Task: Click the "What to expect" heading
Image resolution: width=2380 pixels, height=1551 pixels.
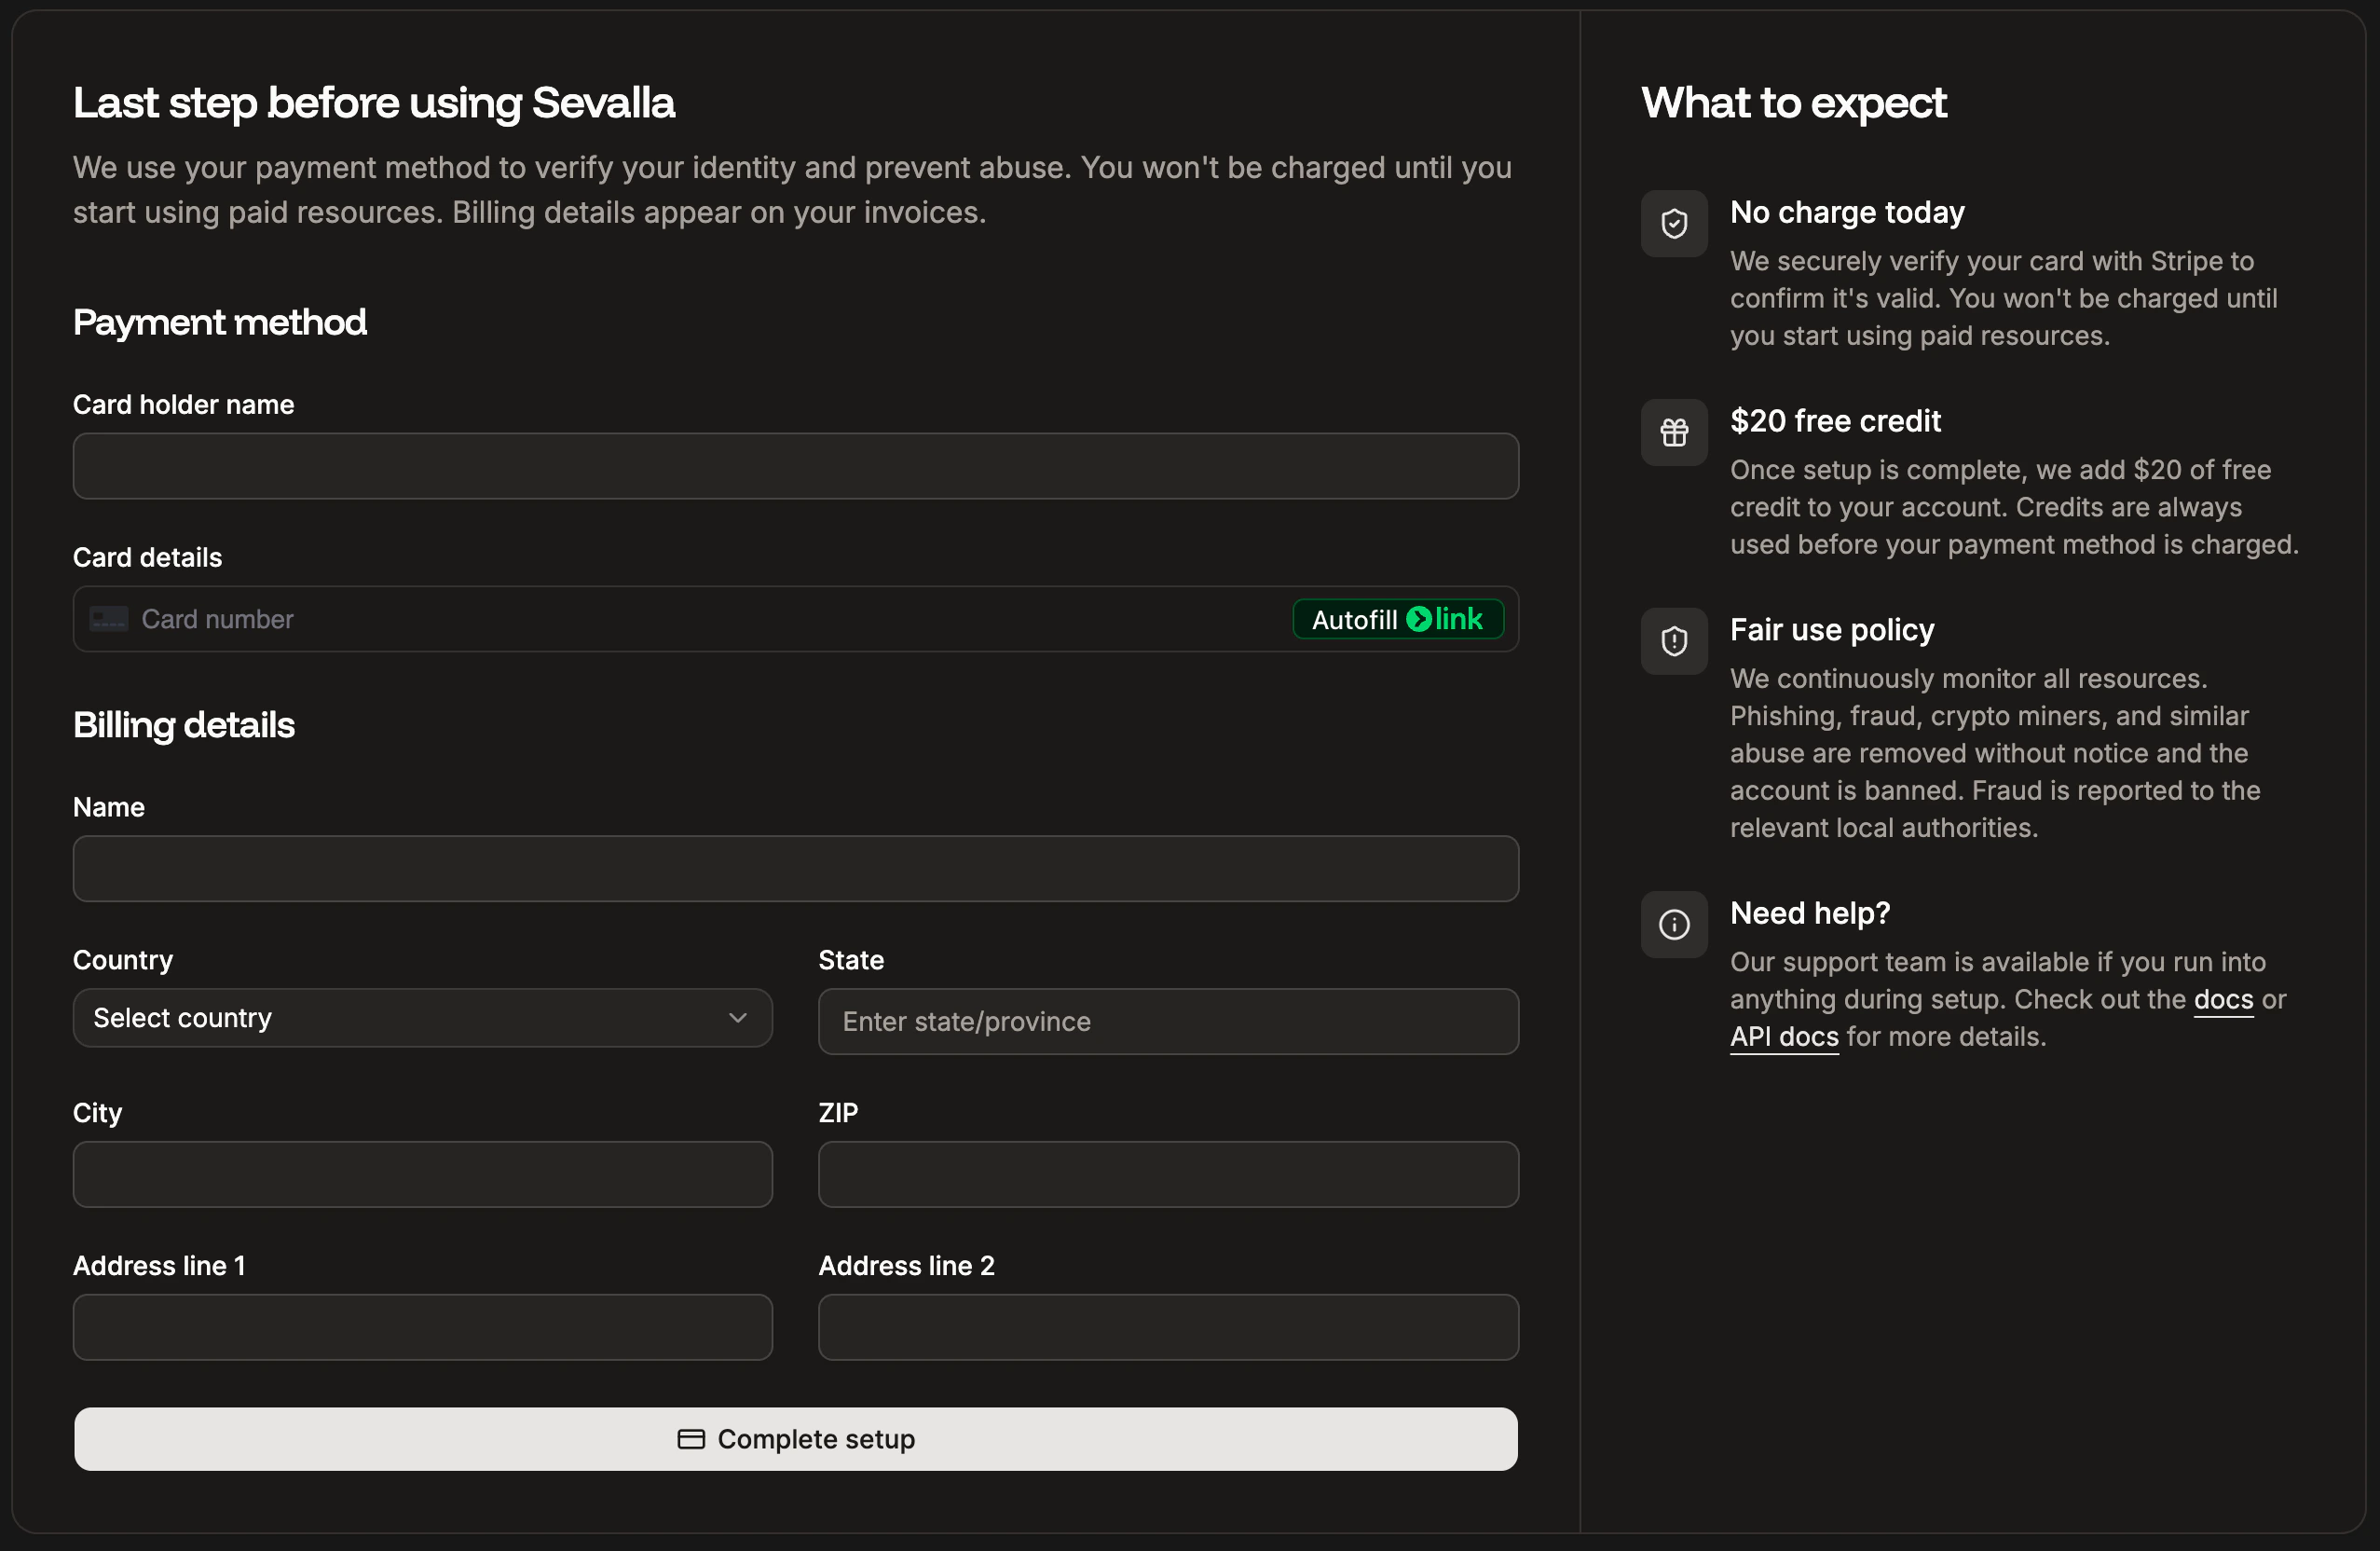Action: tap(1794, 103)
